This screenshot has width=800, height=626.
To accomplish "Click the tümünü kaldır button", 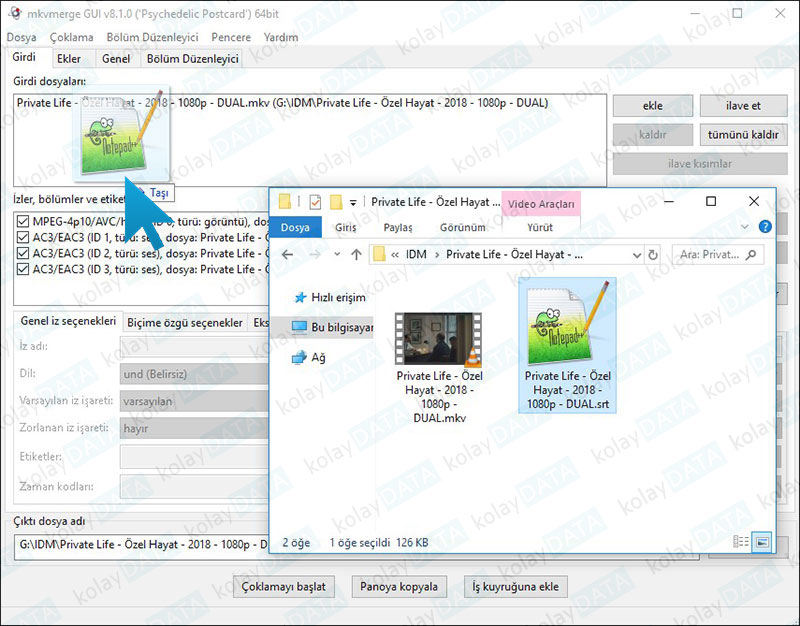I will [x=743, y=135].
